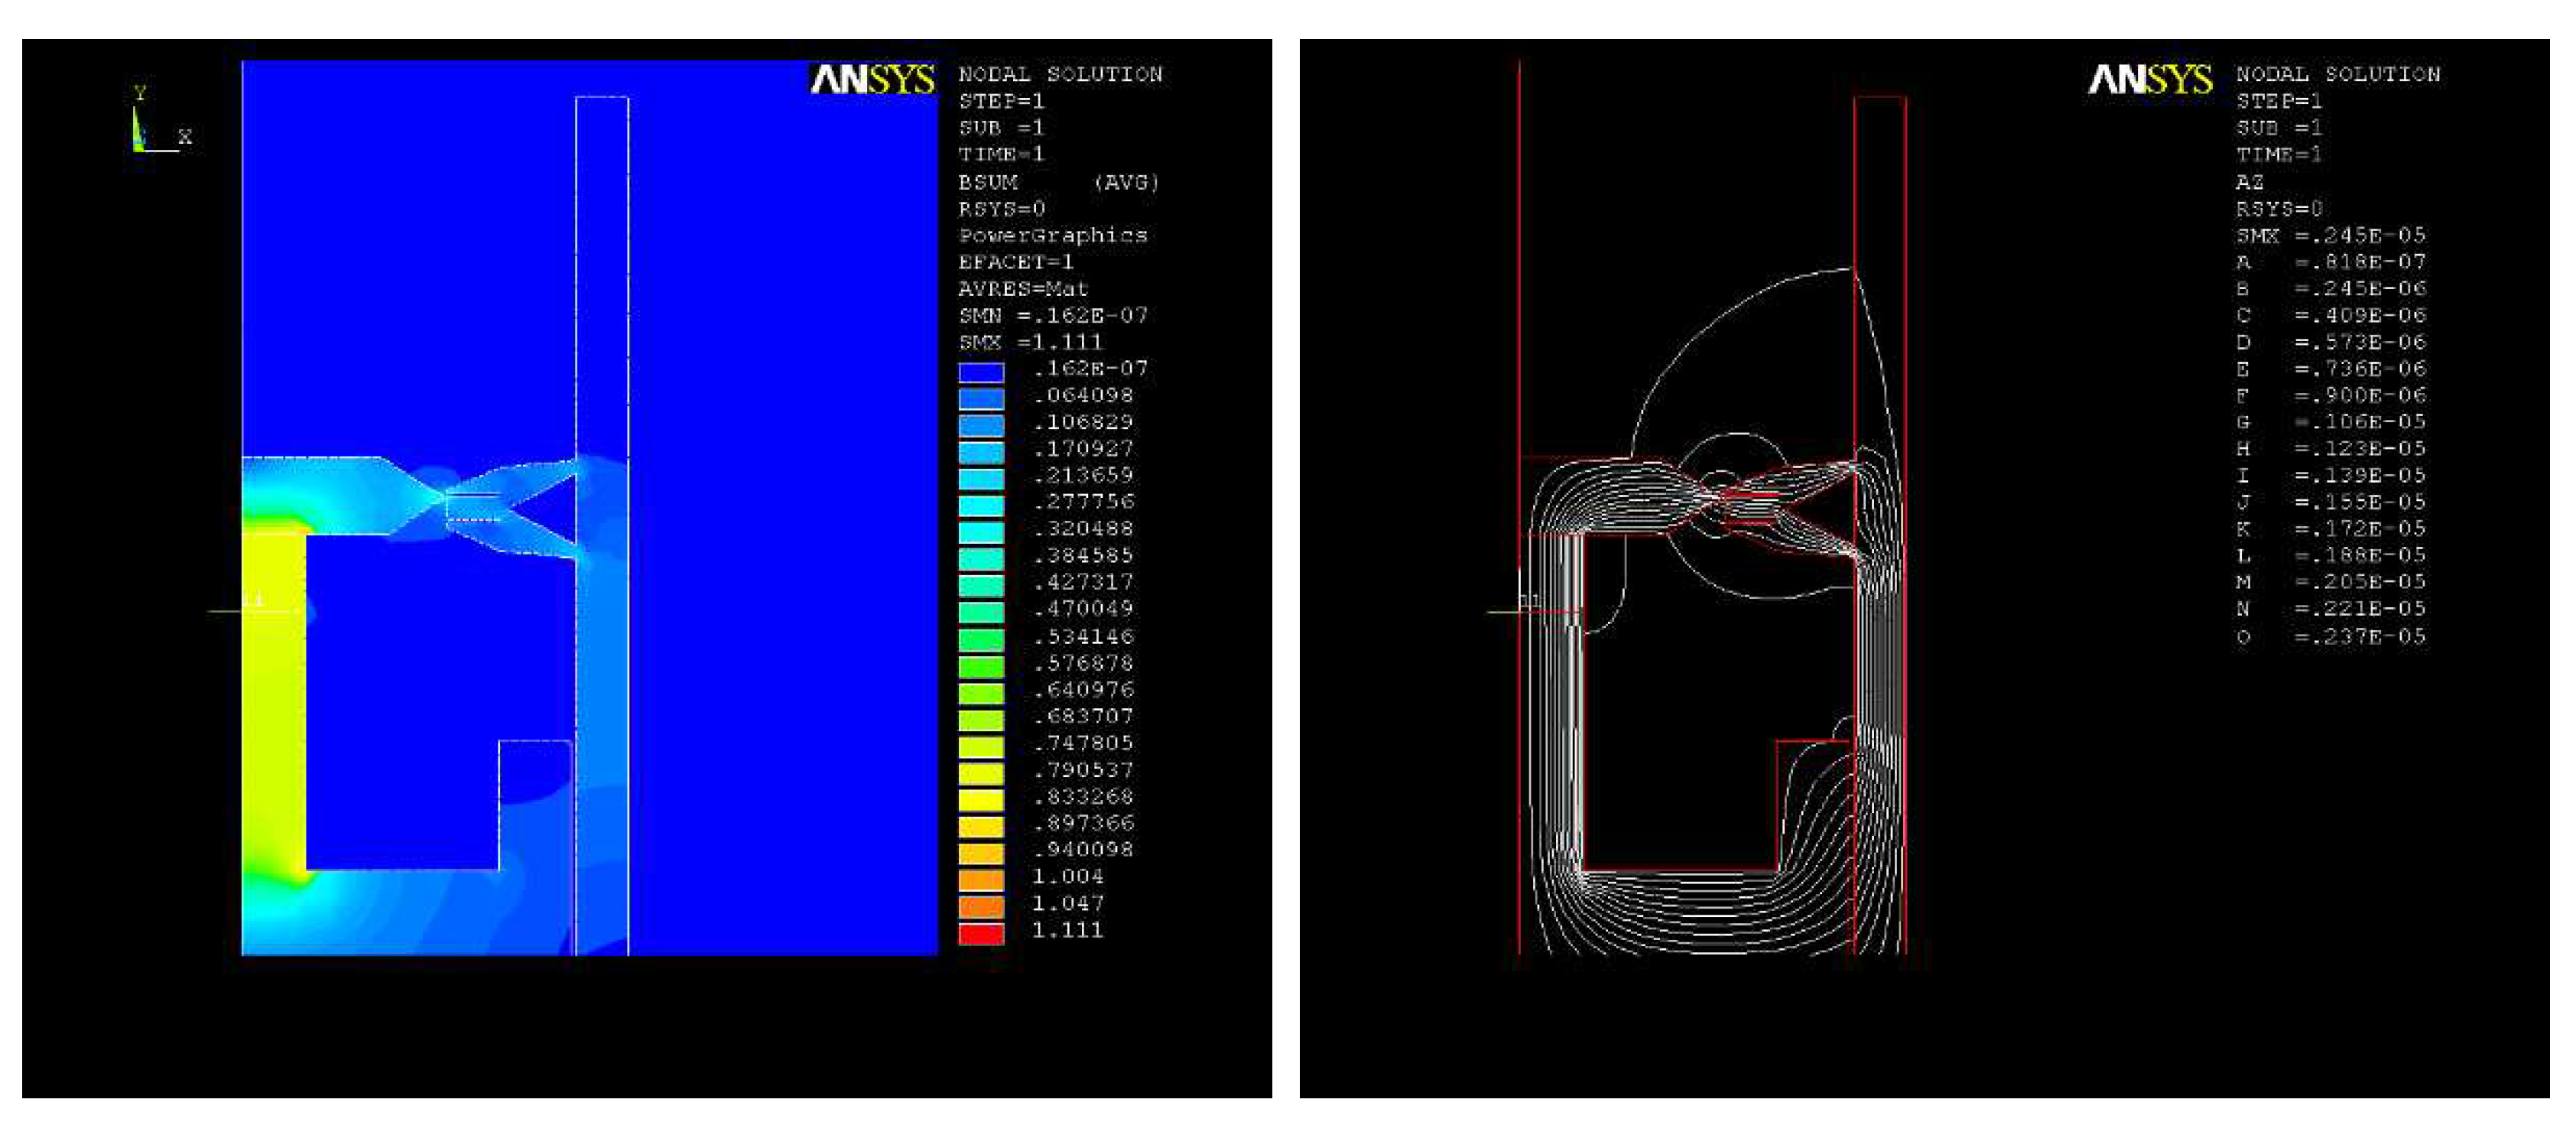Click the SMX =1.111 text in left legend
Image resolution: width=2576 pixels, height=1122 pixels.
1030,342
